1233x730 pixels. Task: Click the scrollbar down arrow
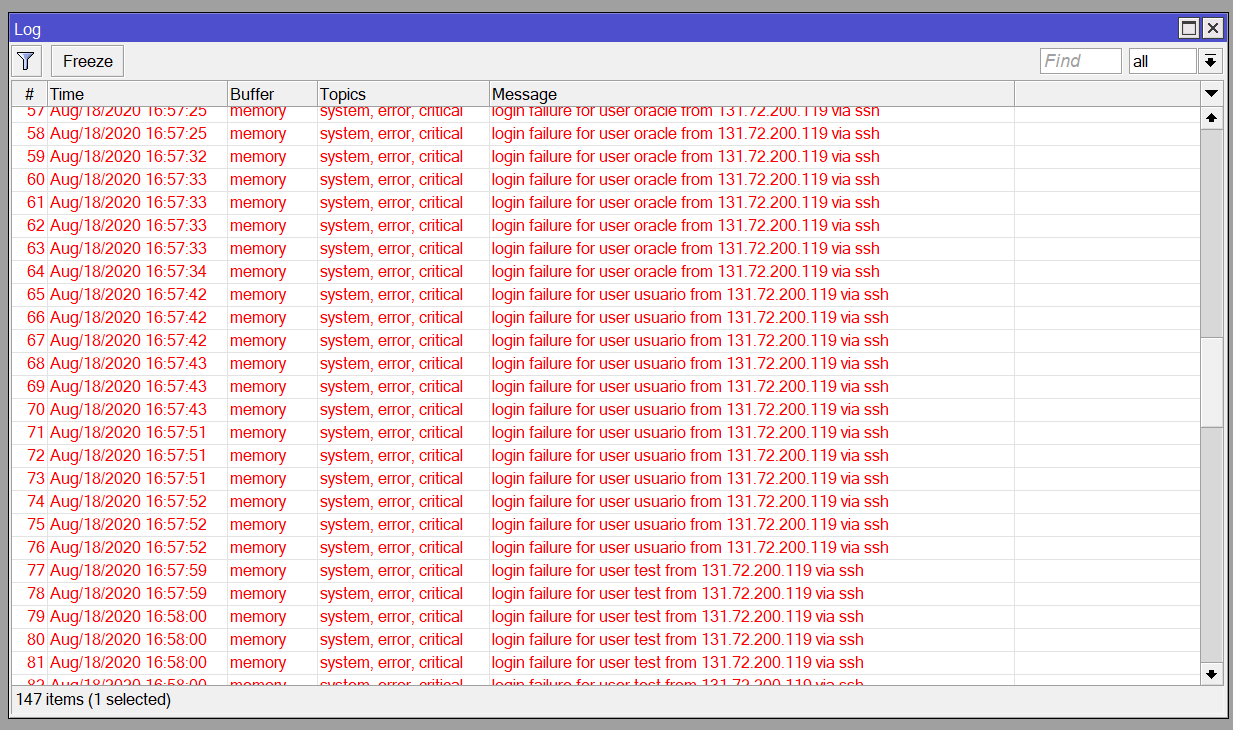[1212, 674]
